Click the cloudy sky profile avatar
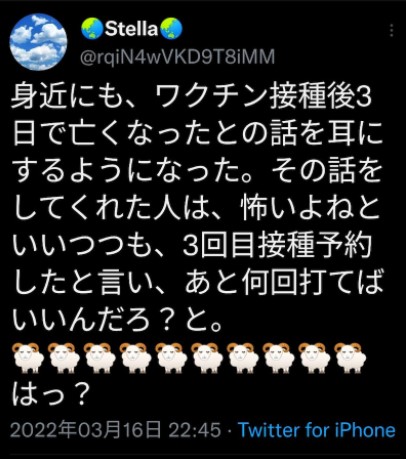Screen dimensions: 406x459 pos(38,42)
